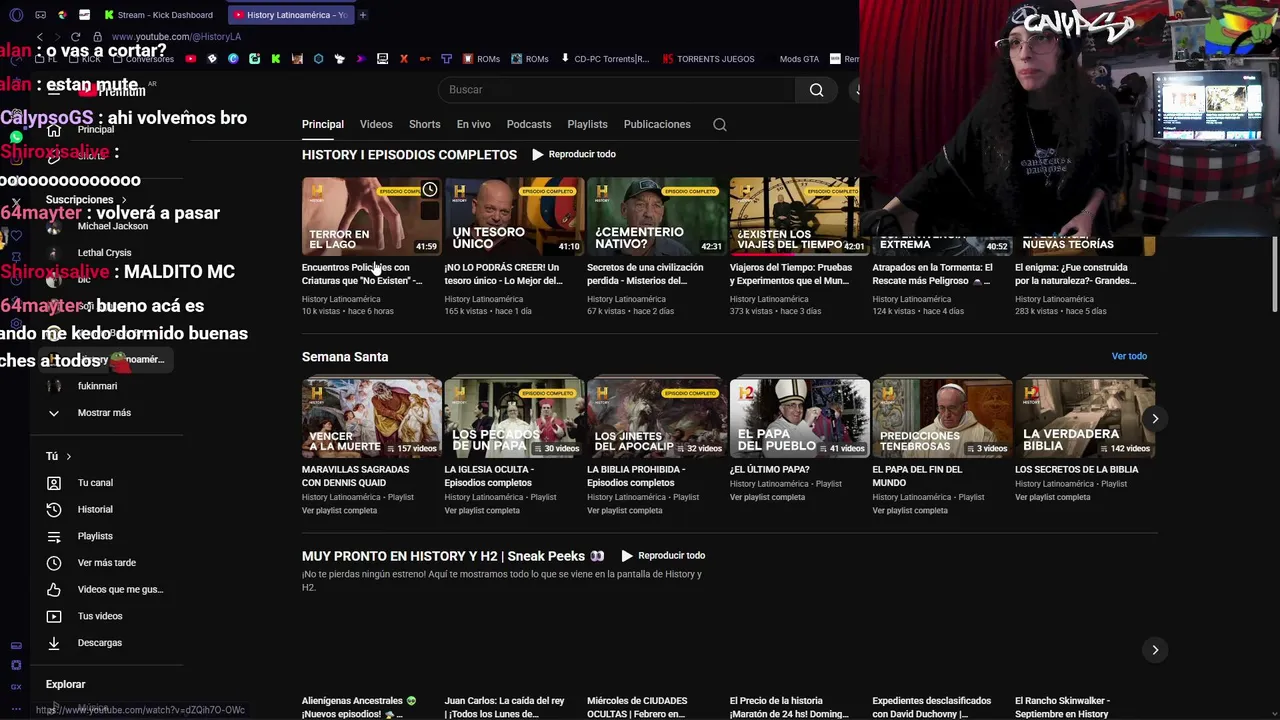Open Michael Jackson subscription channel
Image resolution: width=1280 pixels, height=720 pixels.
coord(113,226)
